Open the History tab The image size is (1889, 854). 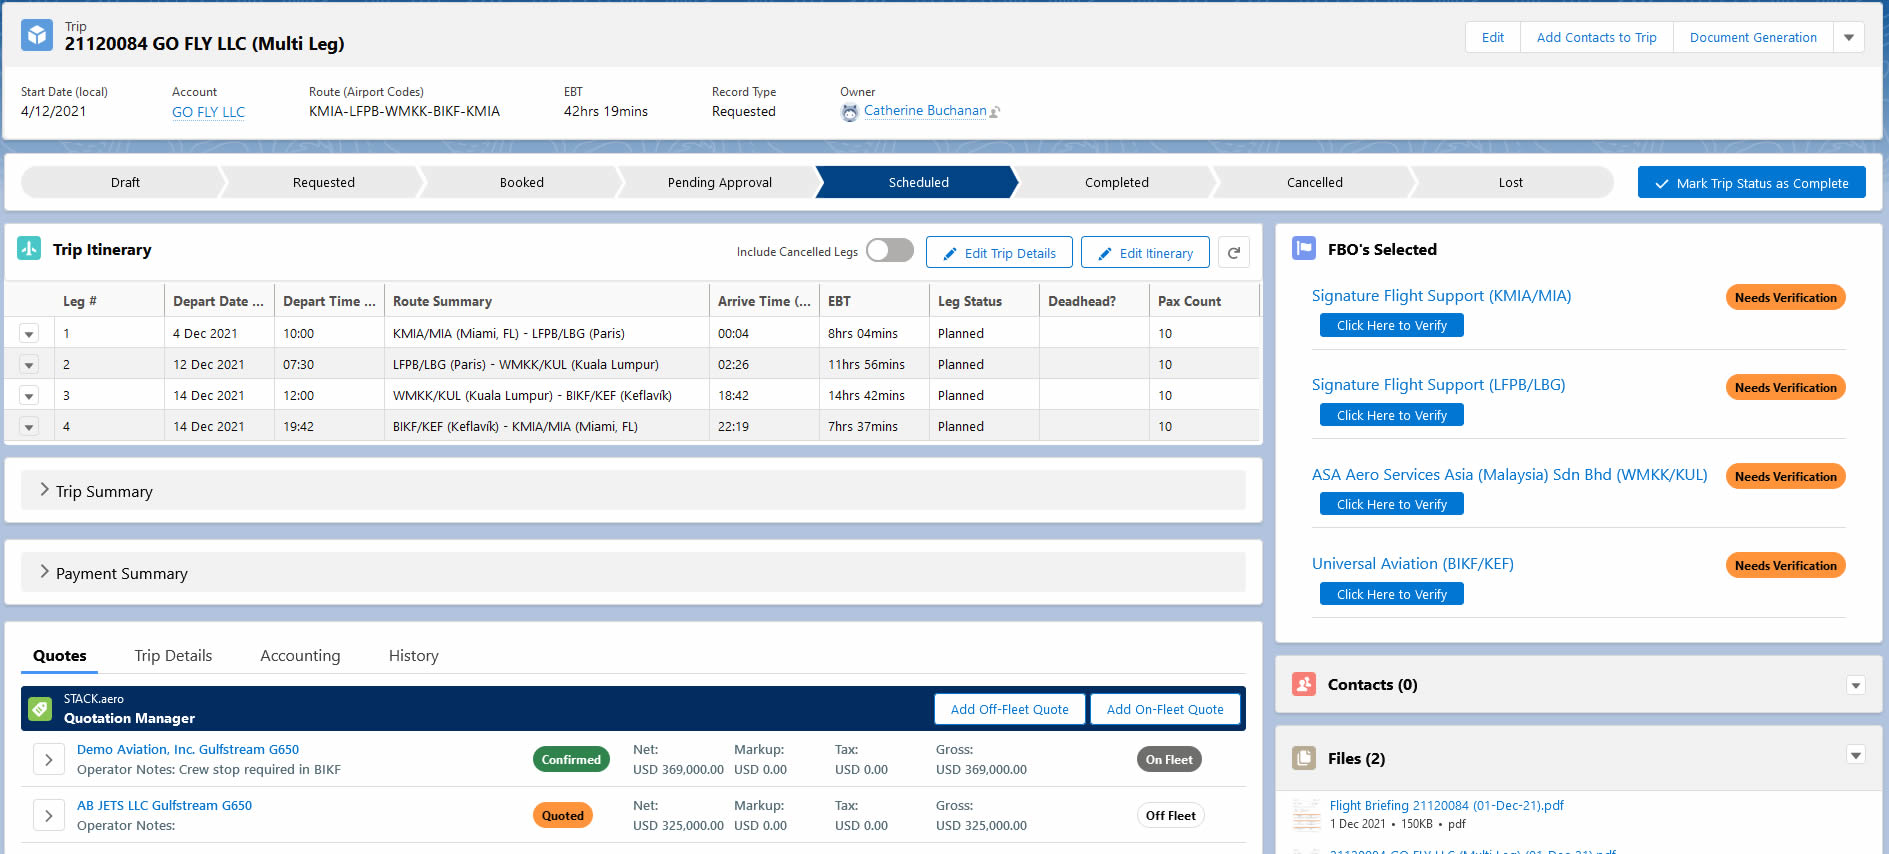pos(413,656)
